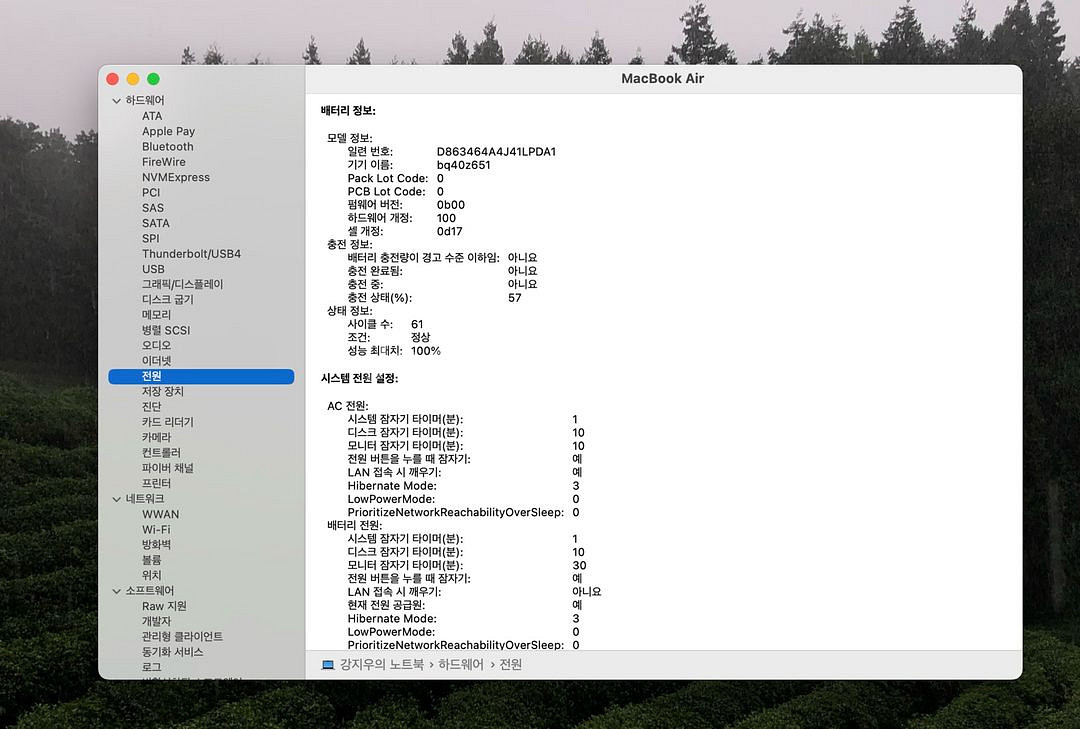Open 오디오 in the hardware list
The width and height of the screenshot is (1080, 729).
click(x=156, y=346)
